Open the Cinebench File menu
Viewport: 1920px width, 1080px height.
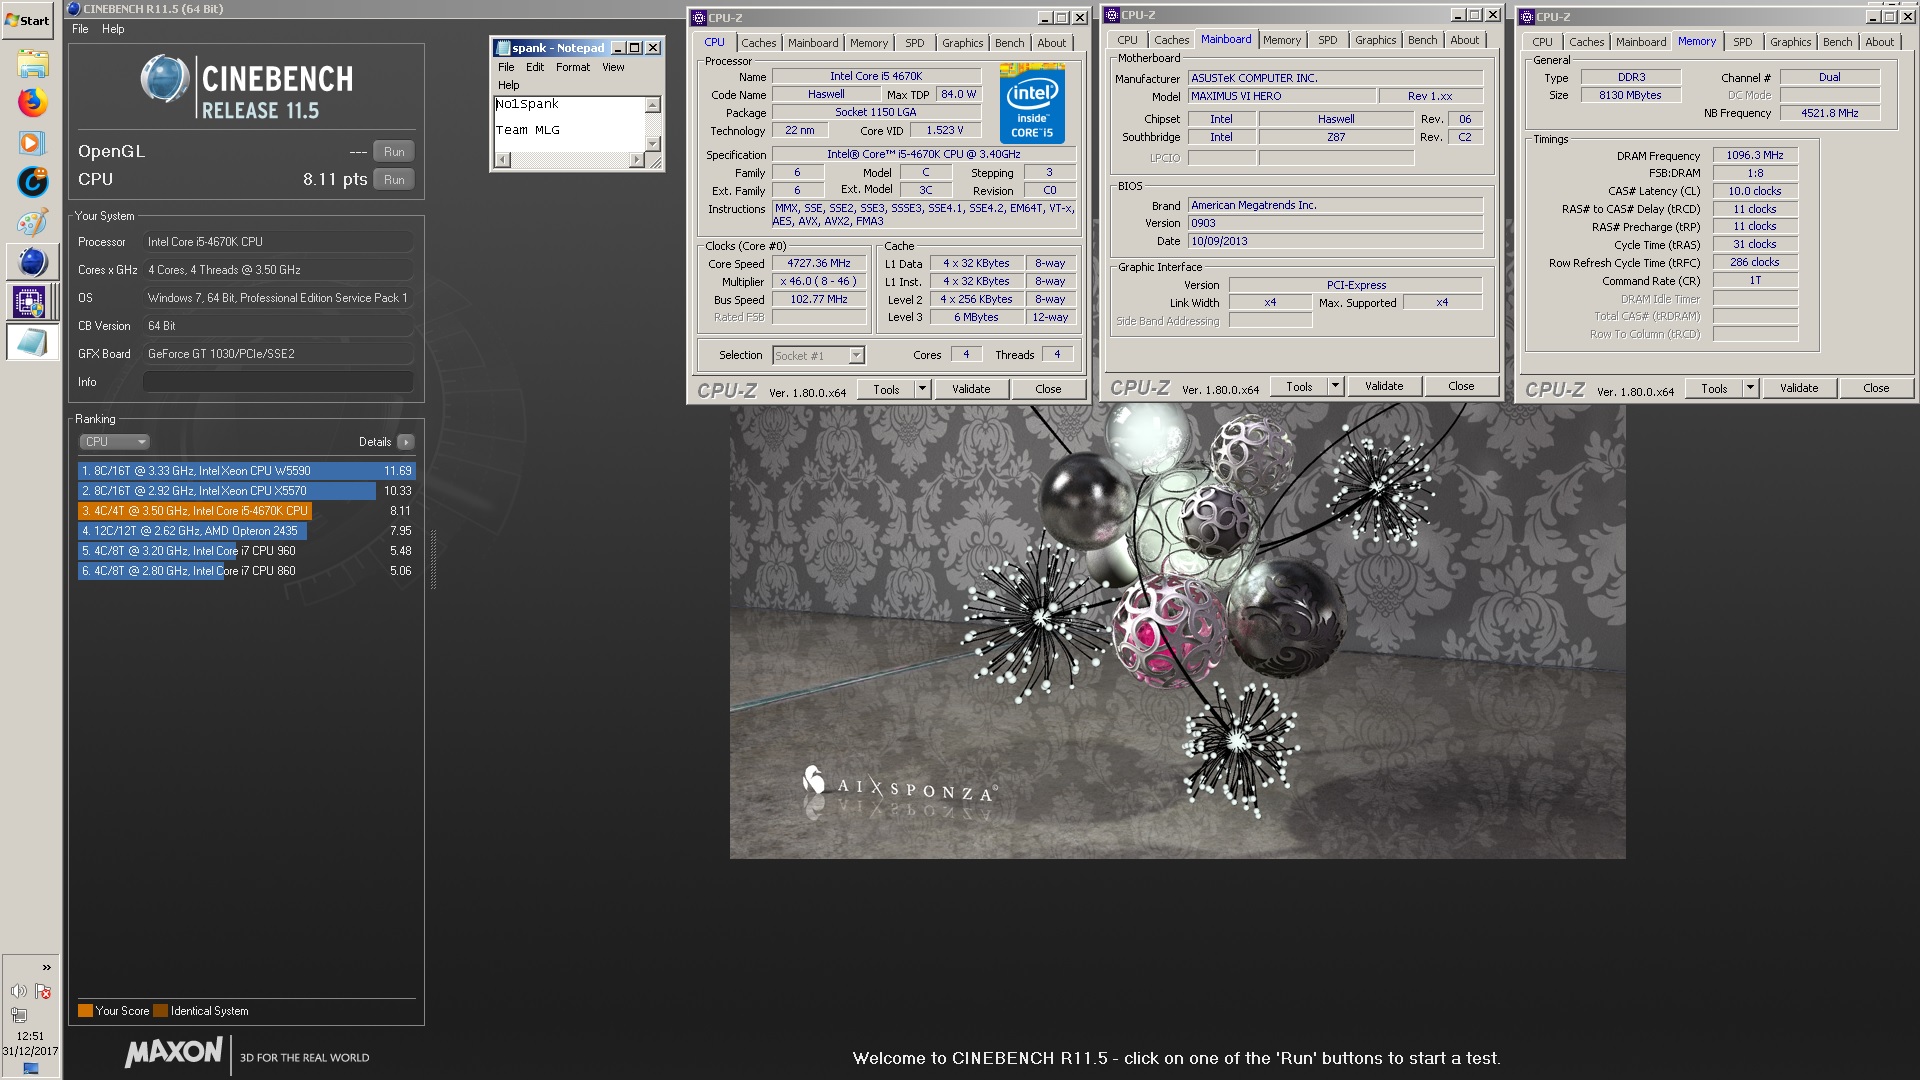point(80,29)
